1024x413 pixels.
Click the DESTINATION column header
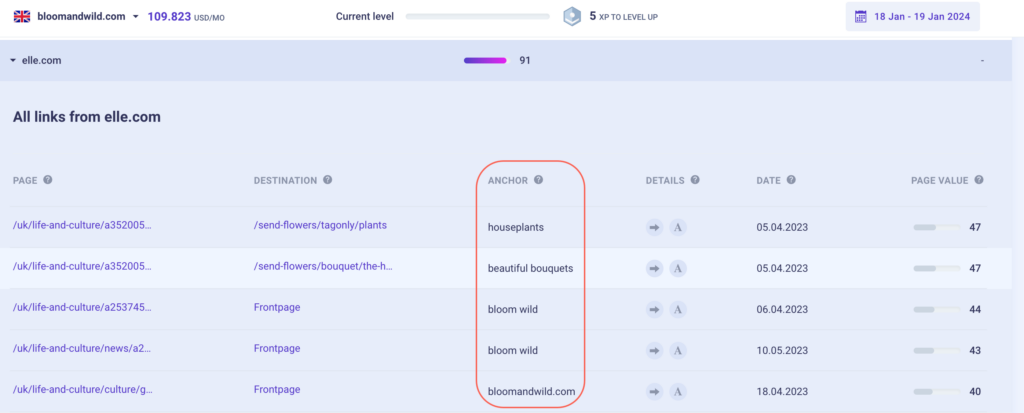coord(285,180)
